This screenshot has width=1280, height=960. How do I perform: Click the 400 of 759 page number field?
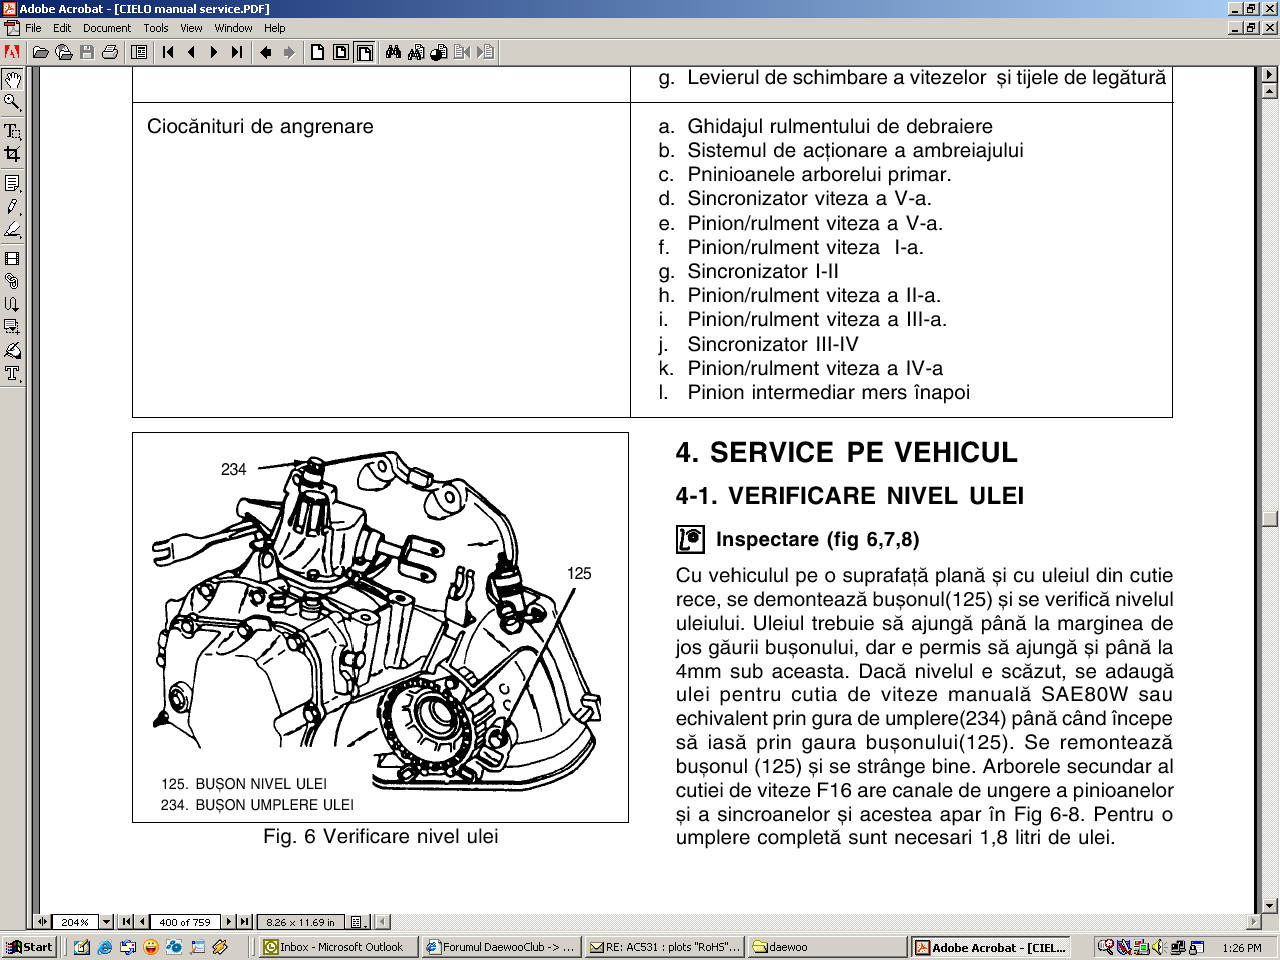pos(185,922)
